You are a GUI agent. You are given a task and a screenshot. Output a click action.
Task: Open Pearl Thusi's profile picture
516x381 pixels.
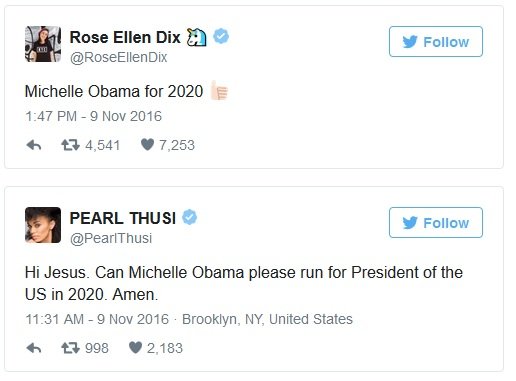43,225
